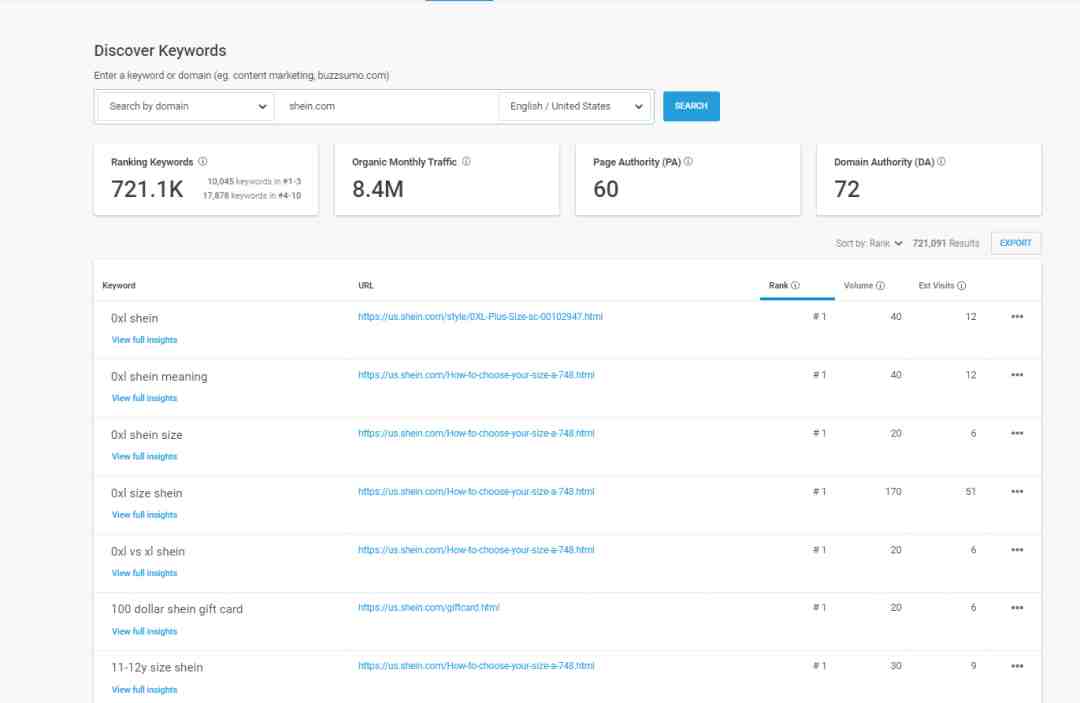Click the shein.com search input field
The height and width of the screenshot is (703, 1080).
pyautogui.click(x=386, y=107)
